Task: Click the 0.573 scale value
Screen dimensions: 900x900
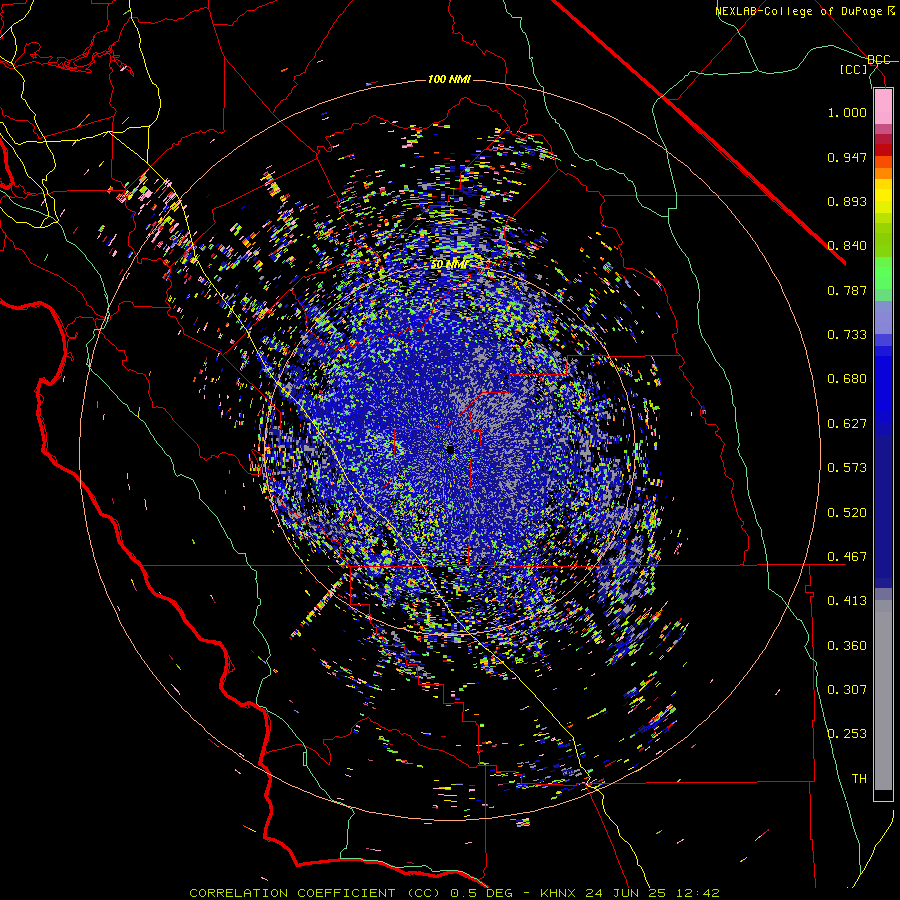Action: [x=847, y=468]
